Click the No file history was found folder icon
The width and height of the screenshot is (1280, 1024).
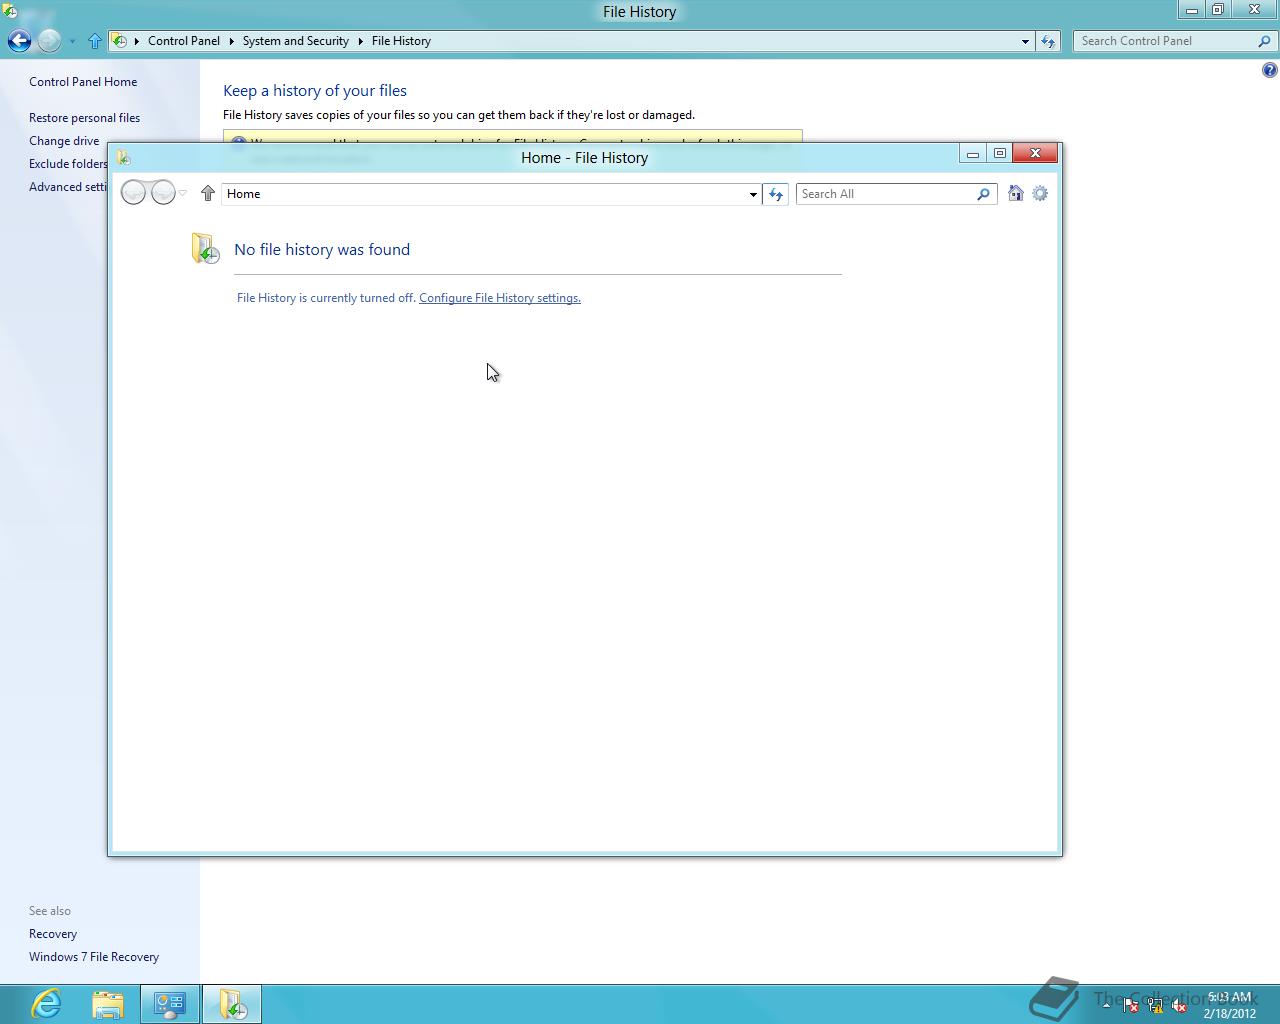tap(205, 248)
